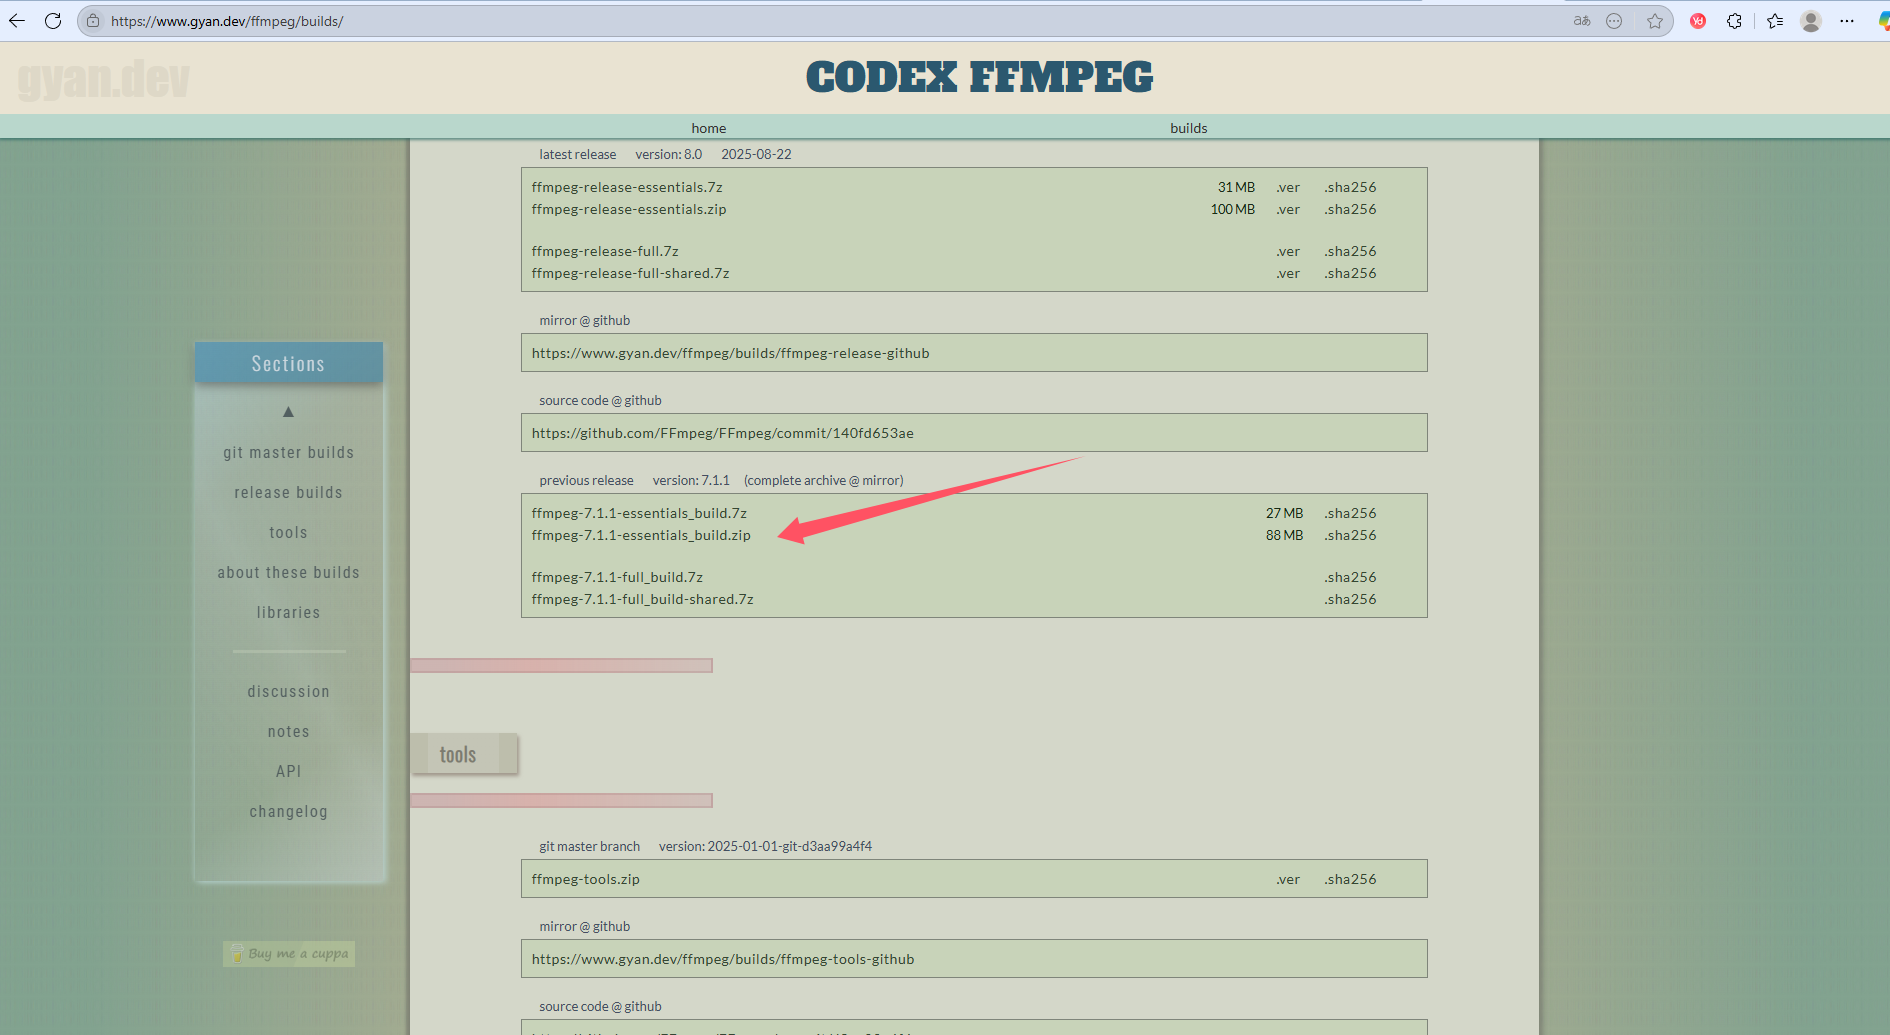Screen dimensions: 1890x1035
Task: Collapse sections with up triangle
Action: point(288,412)
